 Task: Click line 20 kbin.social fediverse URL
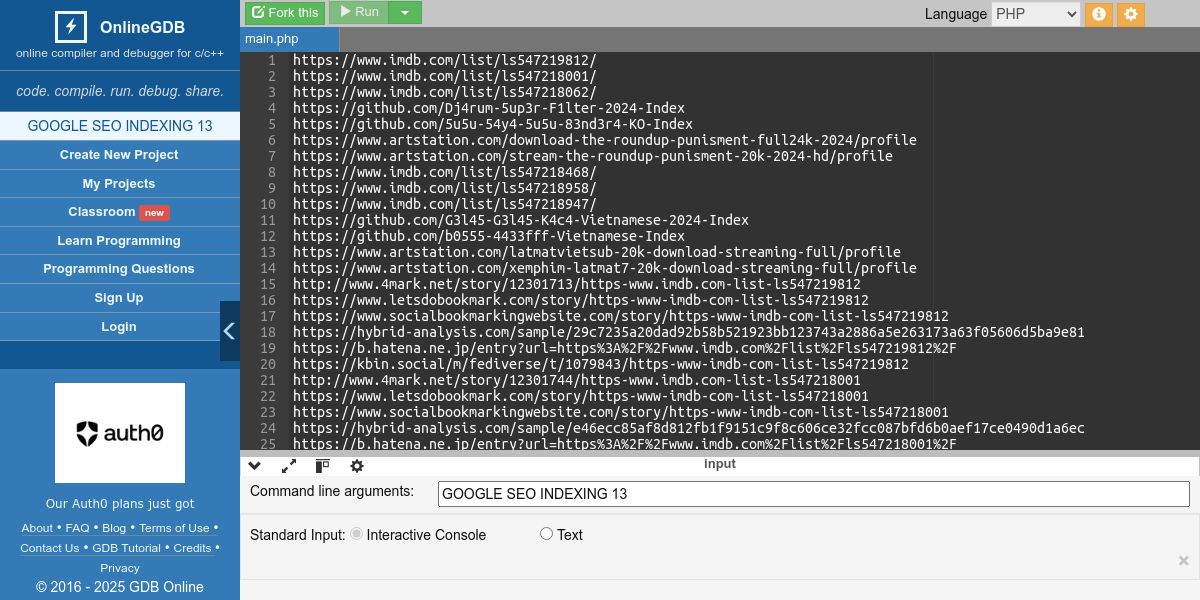point(601,364)
